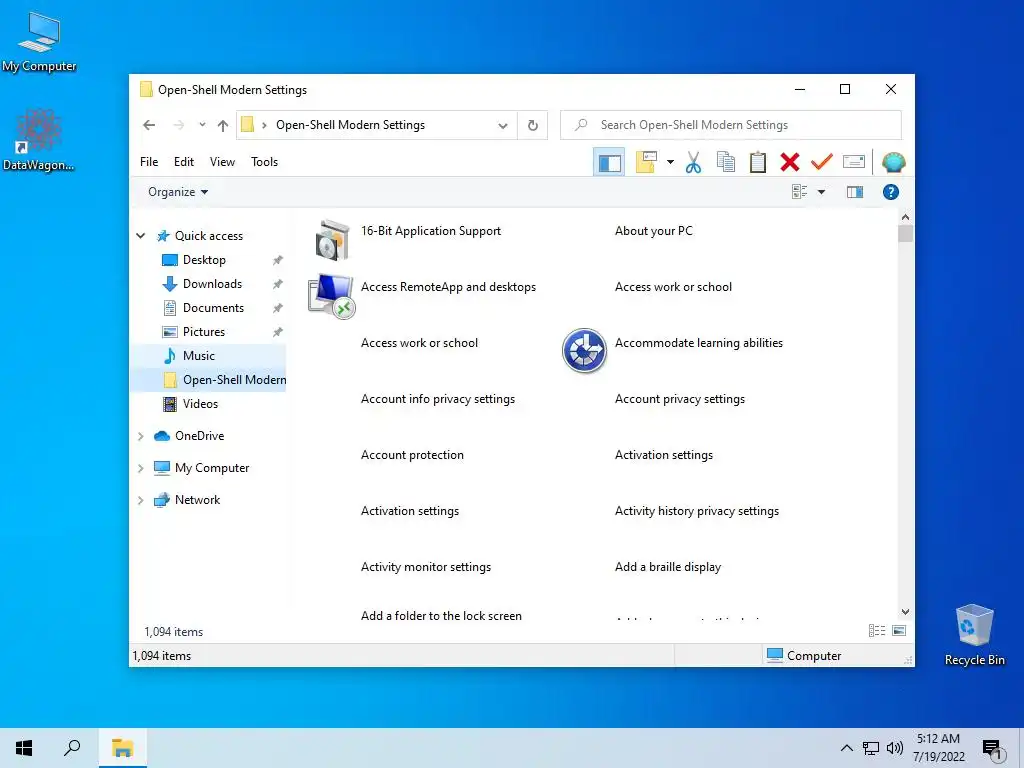1024x768 pixels.
Task: Open the view options dropdown arrow
Action: pyautogui.click(x=822, y=192)
